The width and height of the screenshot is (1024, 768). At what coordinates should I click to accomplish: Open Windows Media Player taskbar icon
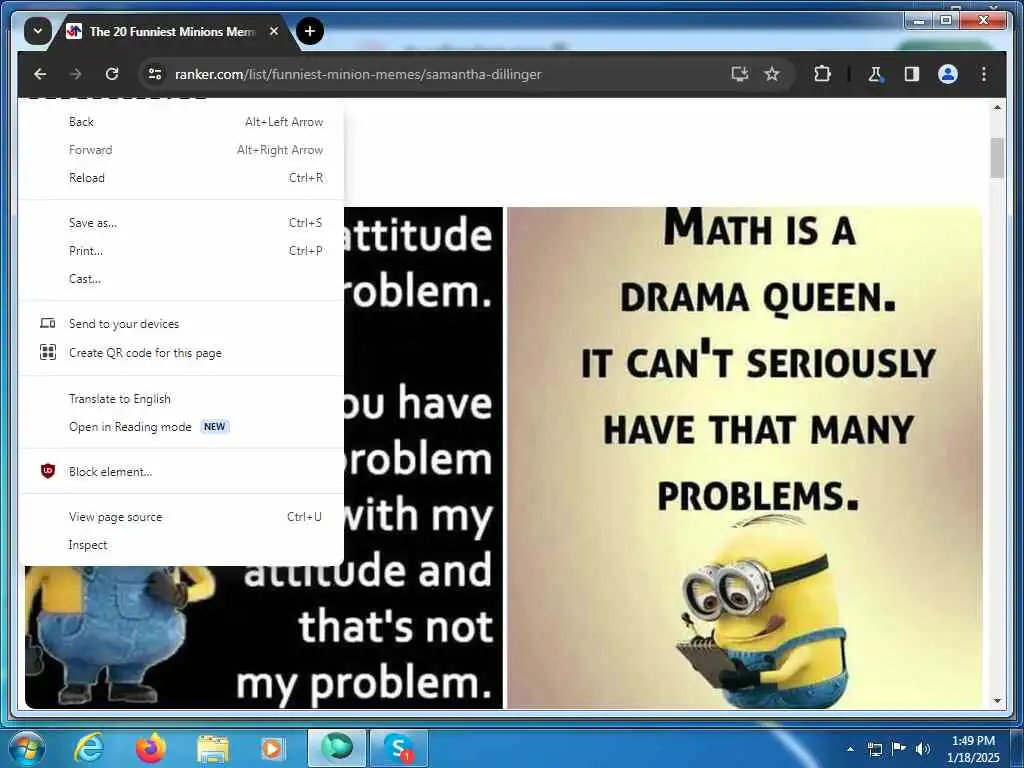tap(272, 749)
